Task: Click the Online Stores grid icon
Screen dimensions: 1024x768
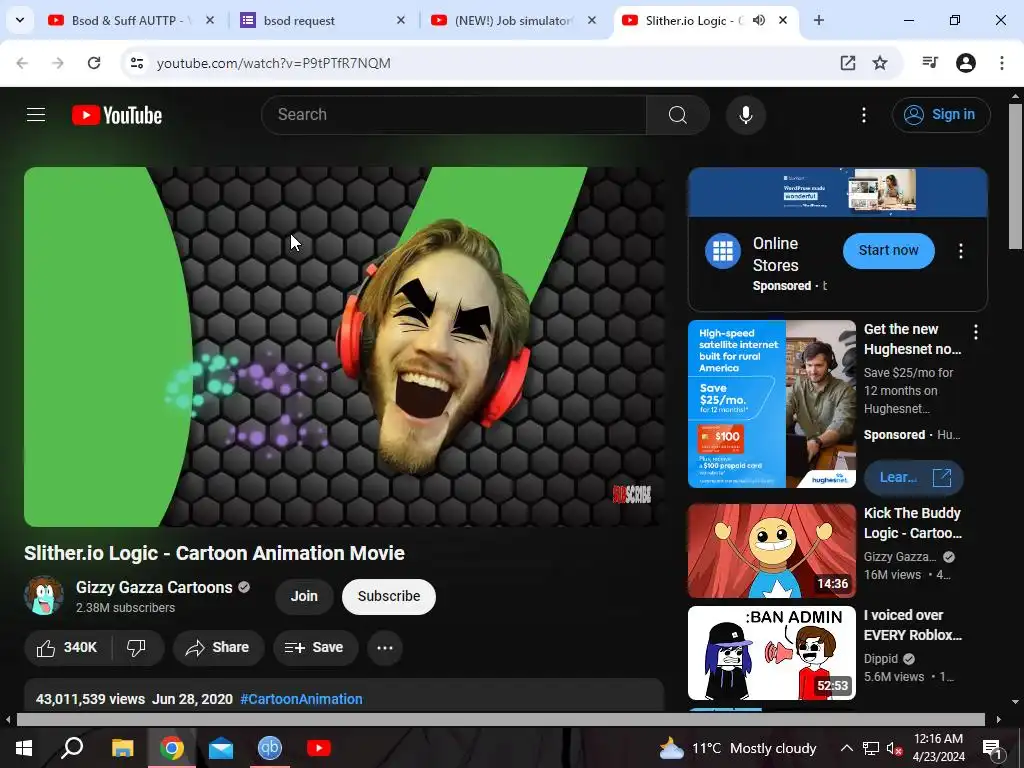Action: [722, 251]
